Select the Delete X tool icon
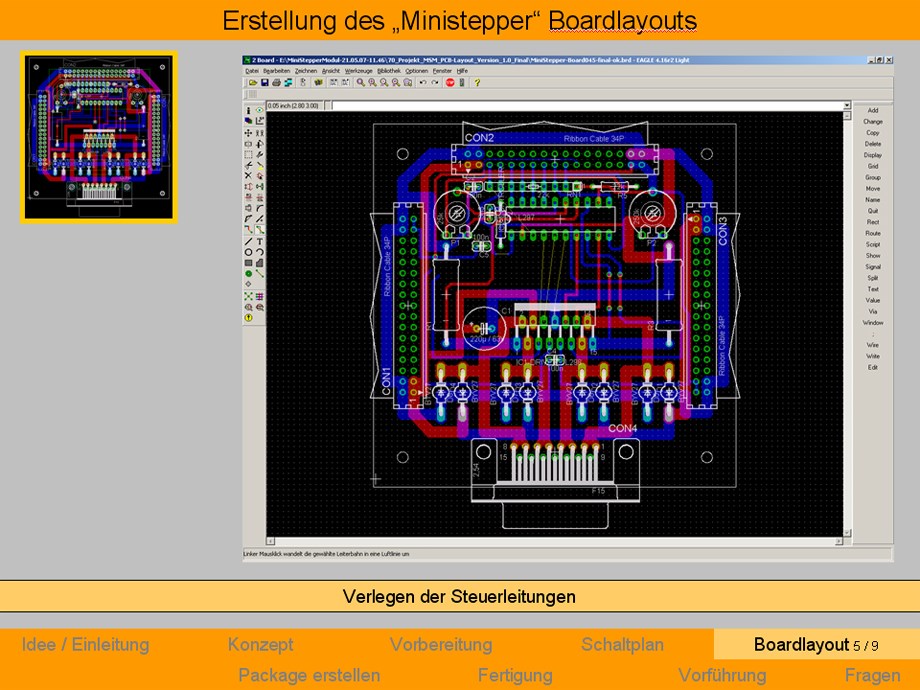The image size is (920, 690). pos(248,176)
